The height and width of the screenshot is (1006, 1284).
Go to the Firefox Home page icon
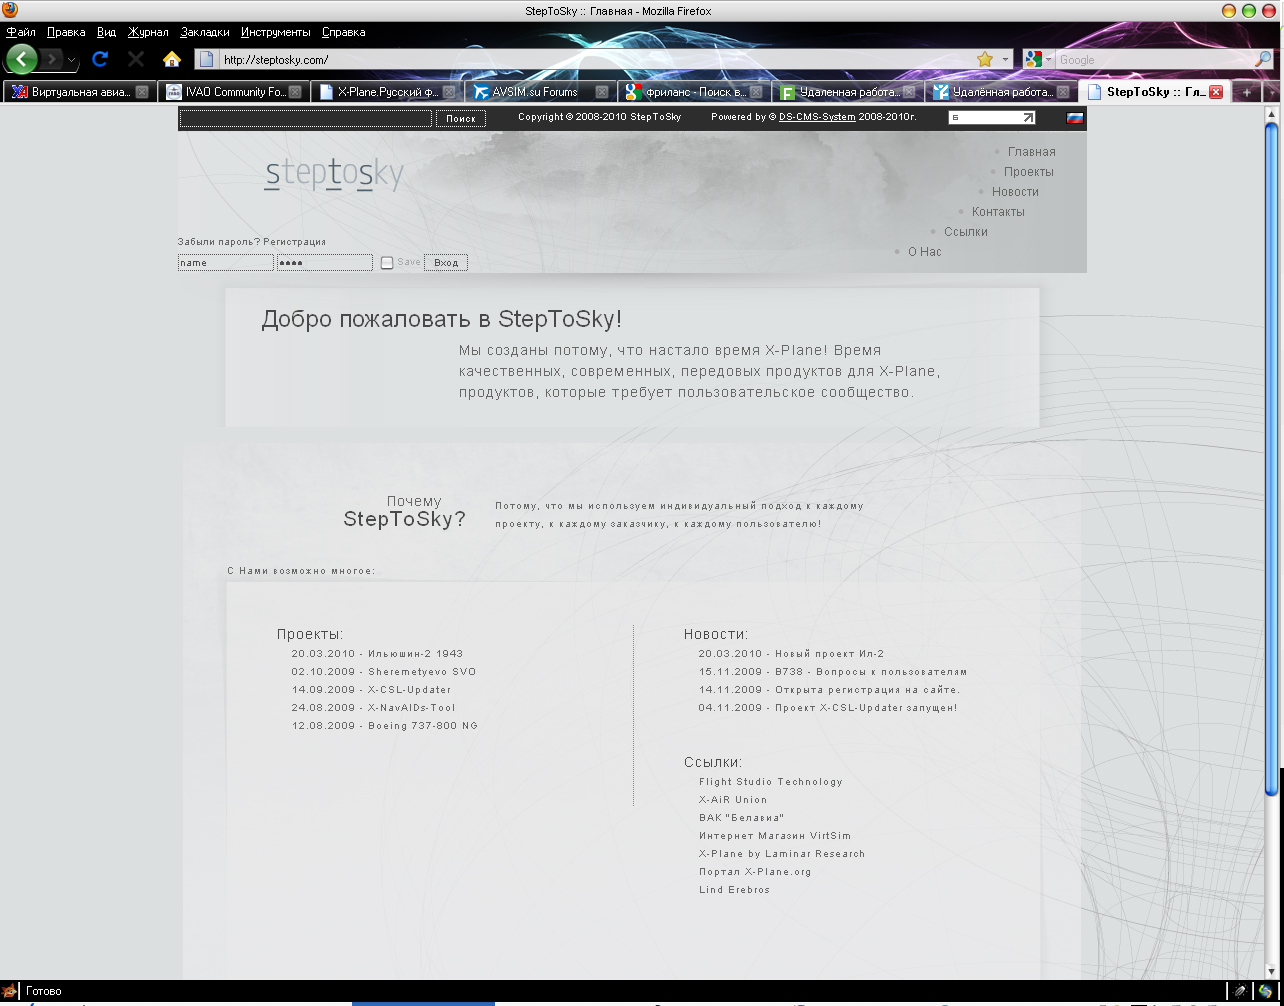[x=172, y=59]
